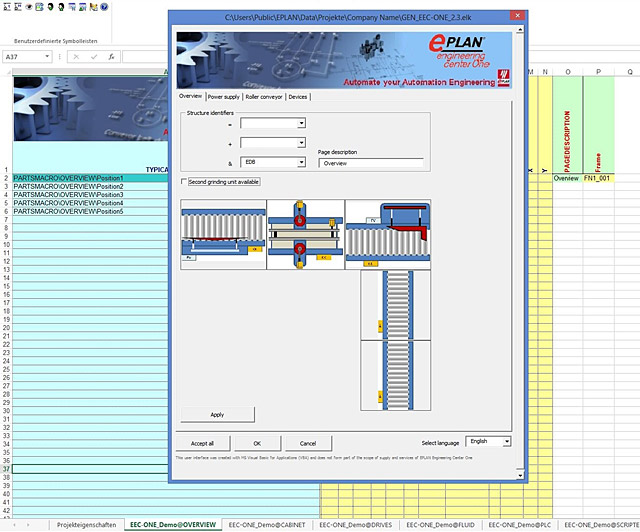
Task: Open the '=' structure identifier dropdown
Action: 301,123
